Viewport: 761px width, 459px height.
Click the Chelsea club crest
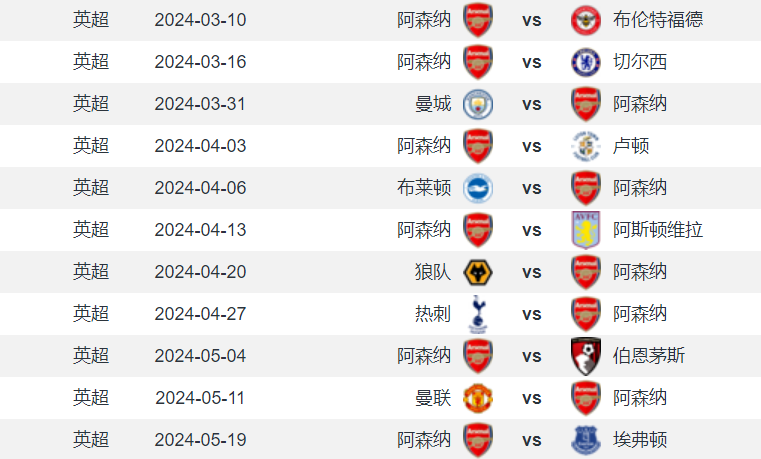(585, 62)
